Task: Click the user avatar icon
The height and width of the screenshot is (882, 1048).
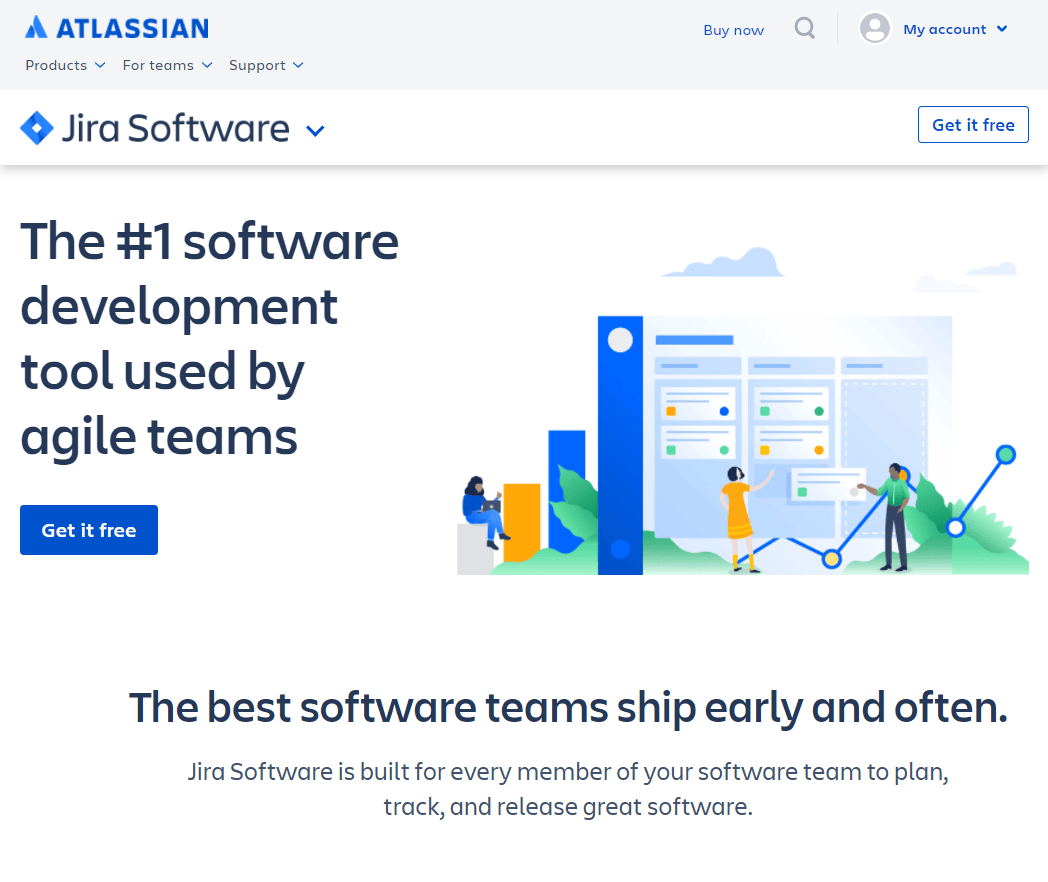Action: coord(875,28)
